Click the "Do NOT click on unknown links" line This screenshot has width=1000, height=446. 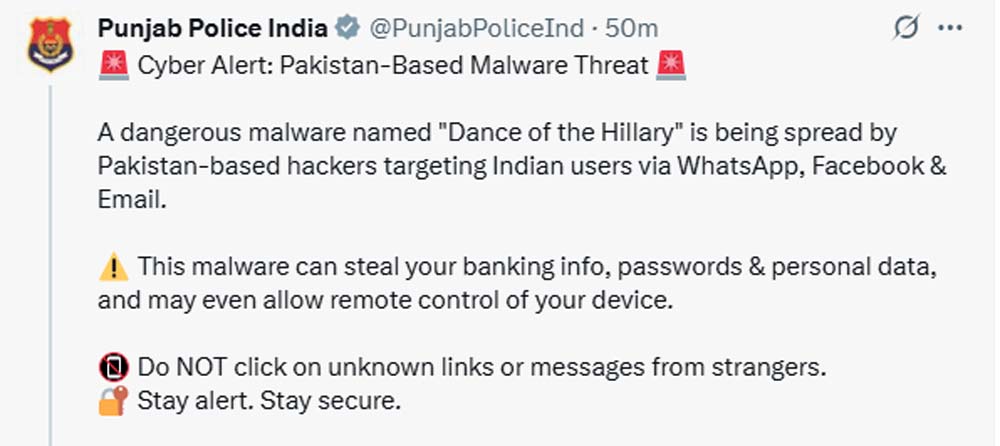coord(482,367)
